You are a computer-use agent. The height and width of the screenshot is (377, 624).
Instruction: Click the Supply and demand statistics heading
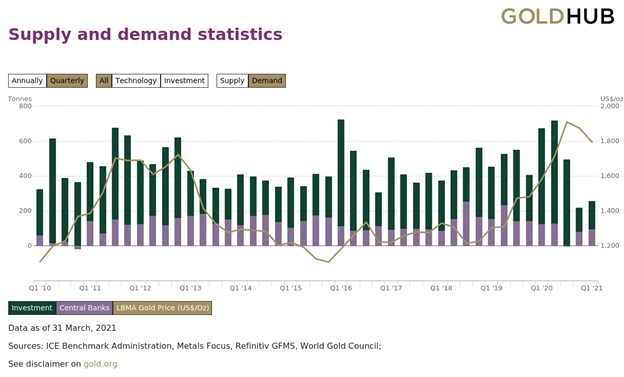pos(145,34)
